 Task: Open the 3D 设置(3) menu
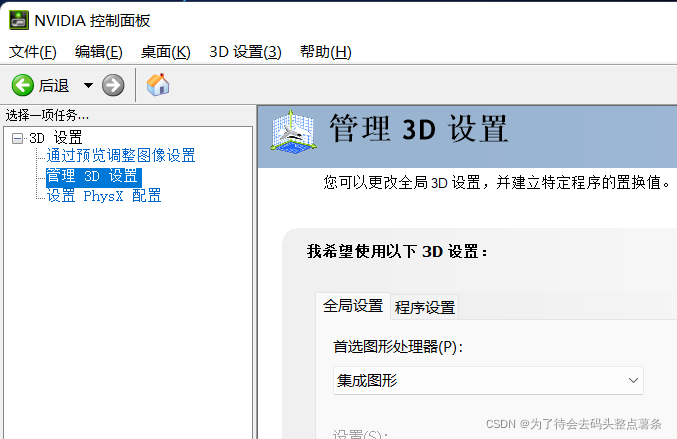(245, 52)
